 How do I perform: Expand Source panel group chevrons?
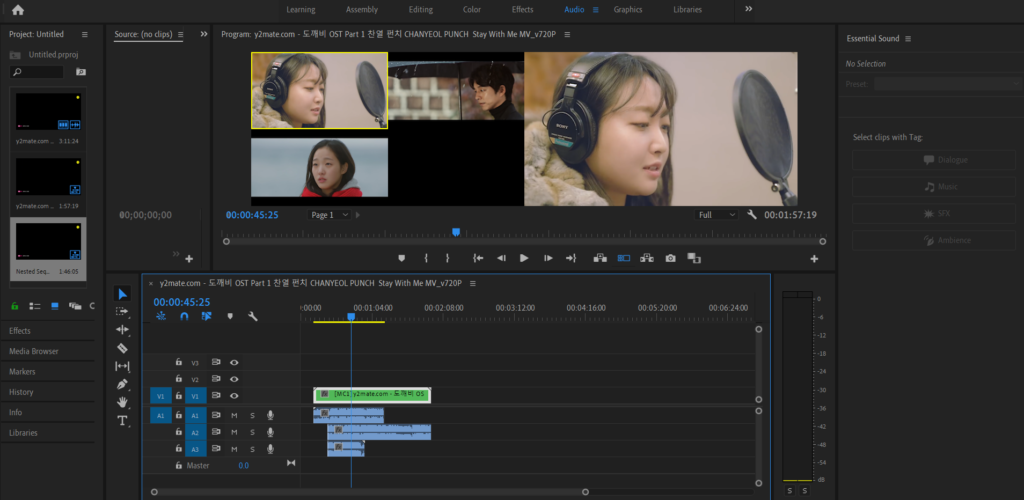(x=204, y=34)
